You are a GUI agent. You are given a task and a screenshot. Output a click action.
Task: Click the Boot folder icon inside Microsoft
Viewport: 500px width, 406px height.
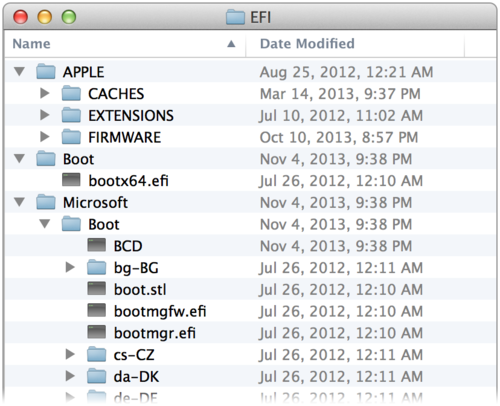coord(71,224)
